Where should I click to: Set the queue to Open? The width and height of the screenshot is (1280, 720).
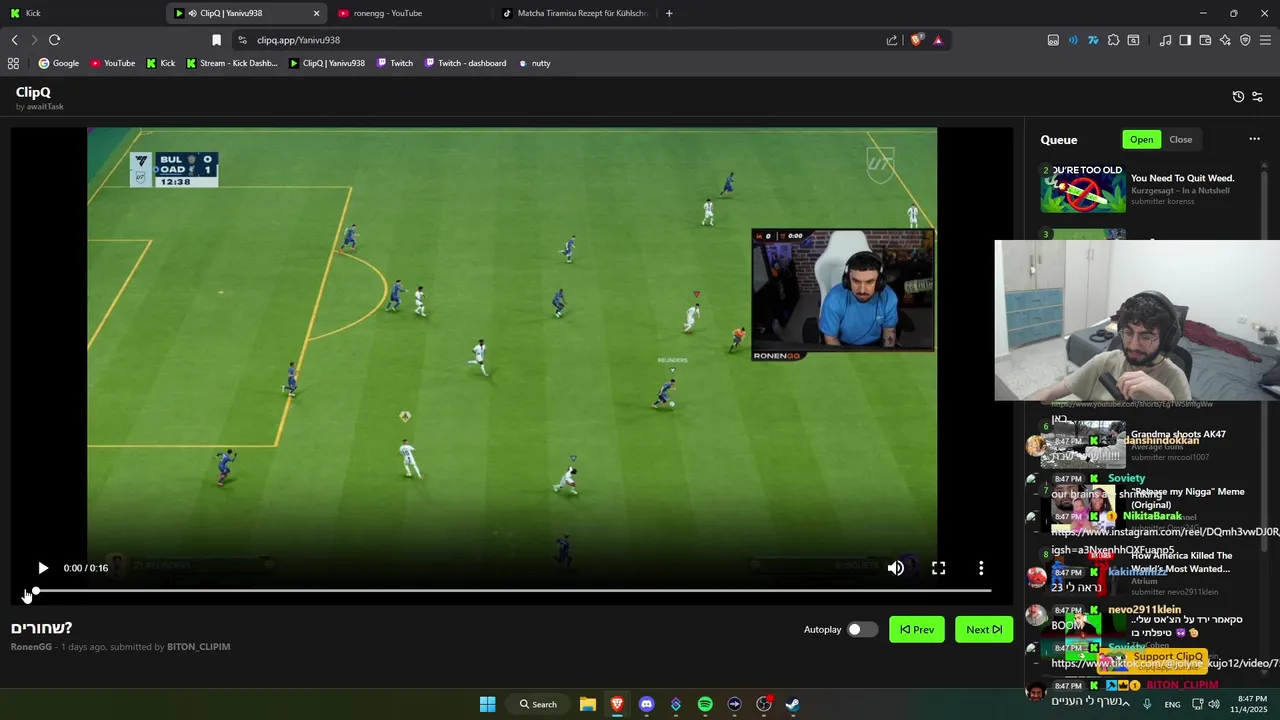point(1142,140)
